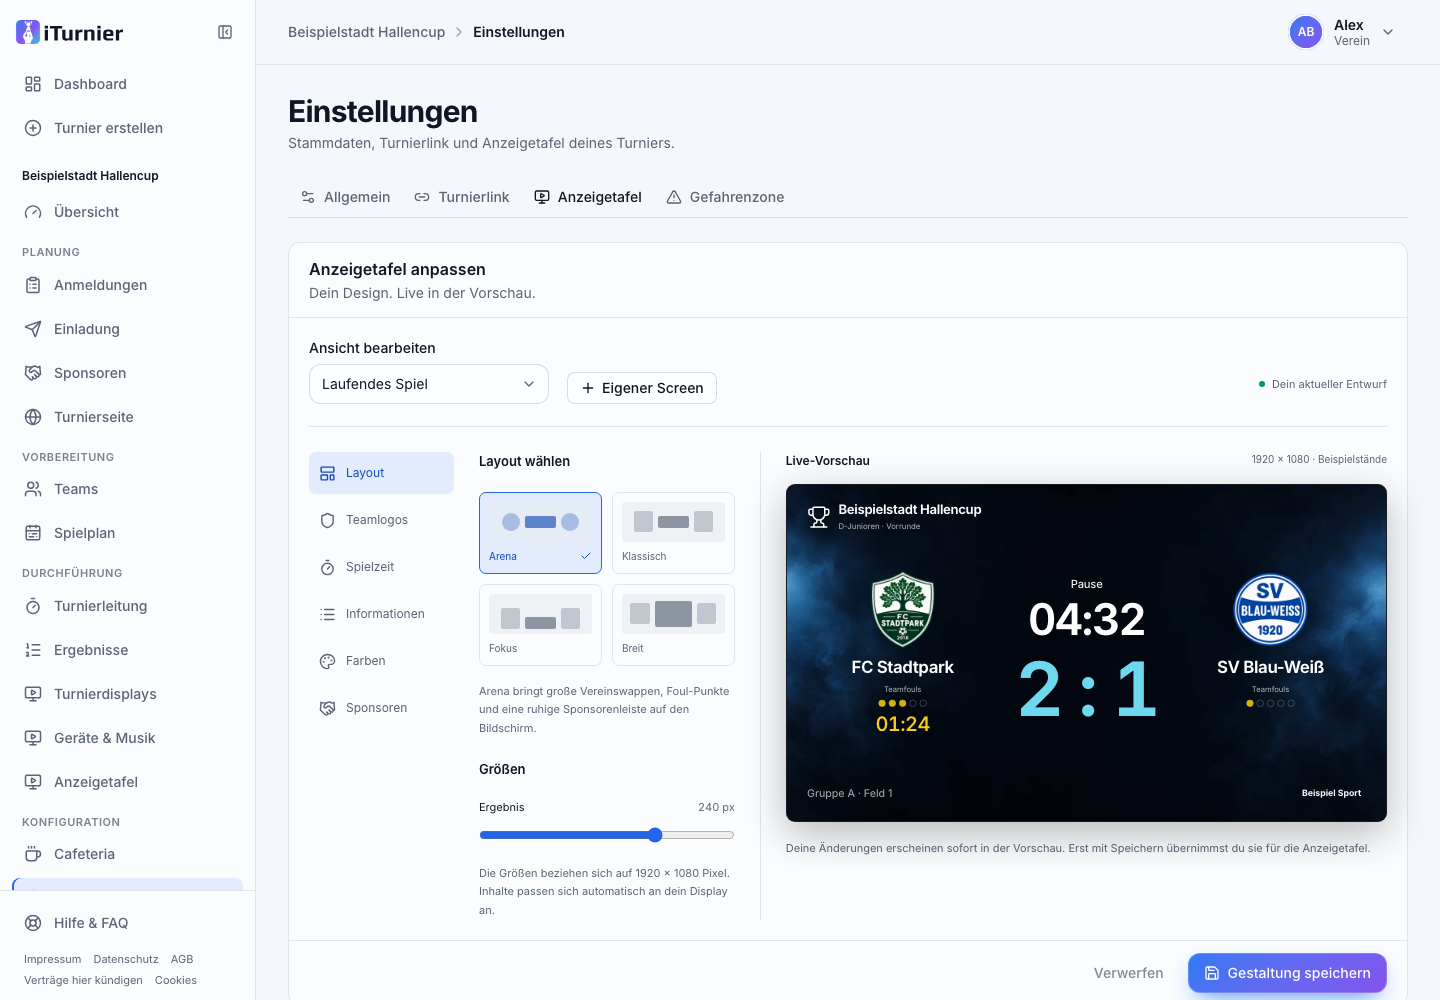Click the Eigener Screen button
Viewport: 1440px width, 1000px height.
642,388
